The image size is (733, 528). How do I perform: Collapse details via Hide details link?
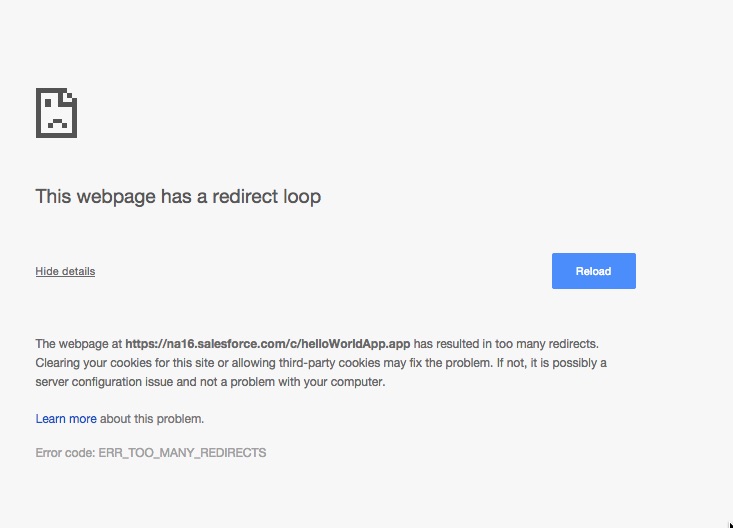[65, 271]
